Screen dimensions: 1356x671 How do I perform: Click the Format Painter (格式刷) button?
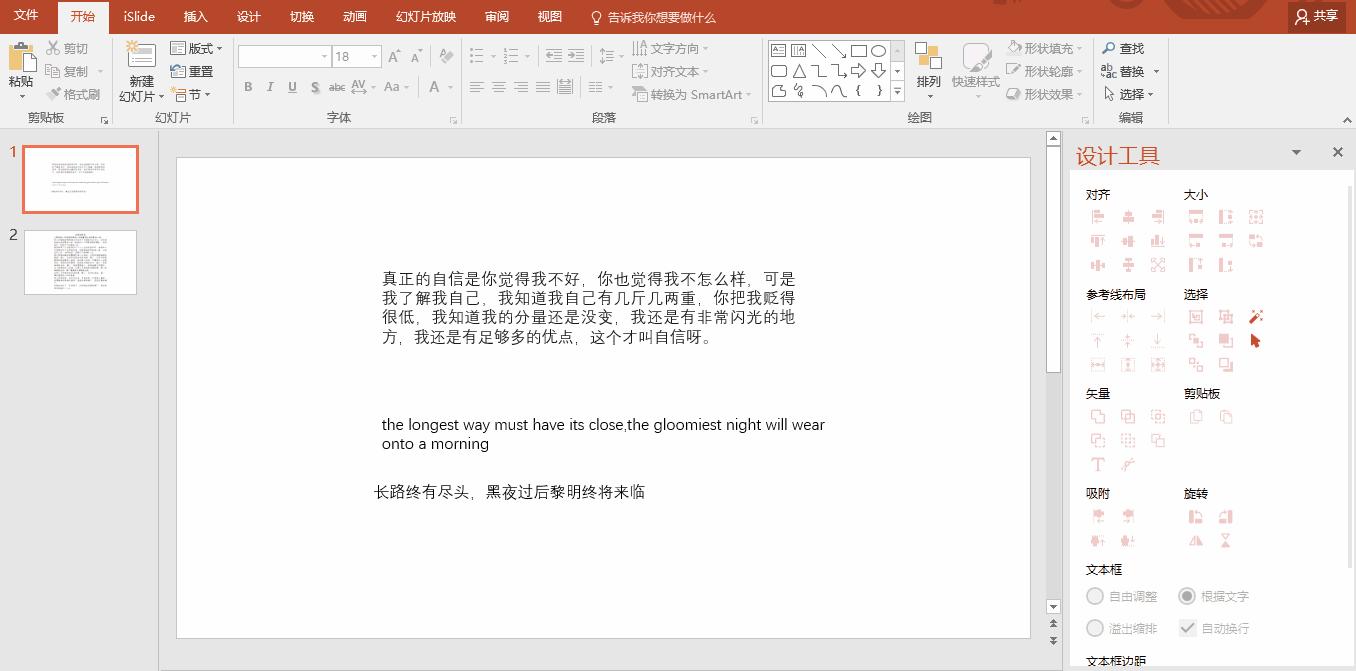point(73,94)
